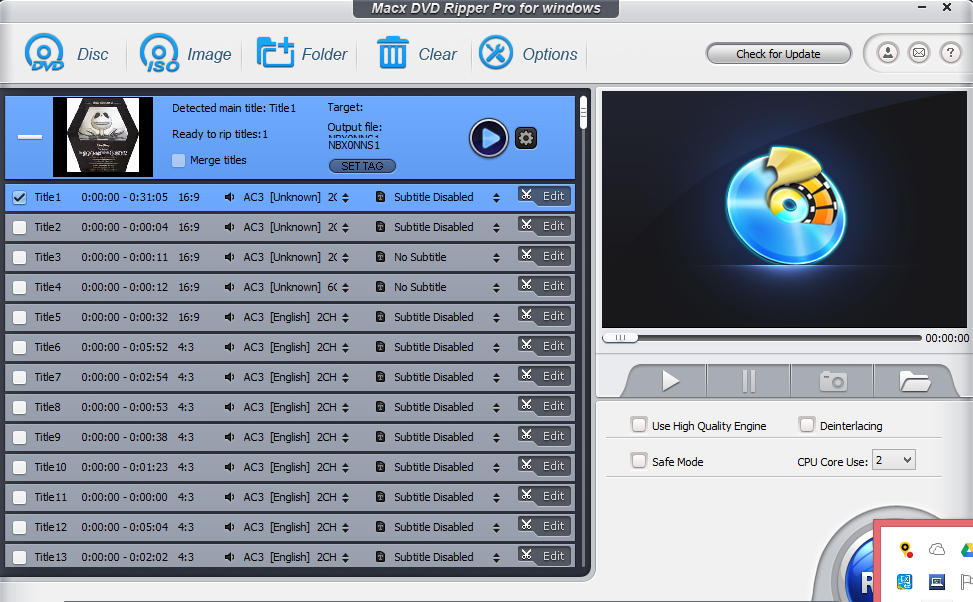This screenshot has height=602, width=973.
Task: Open subtitle selector for Title3
Action: coord(496,257)
